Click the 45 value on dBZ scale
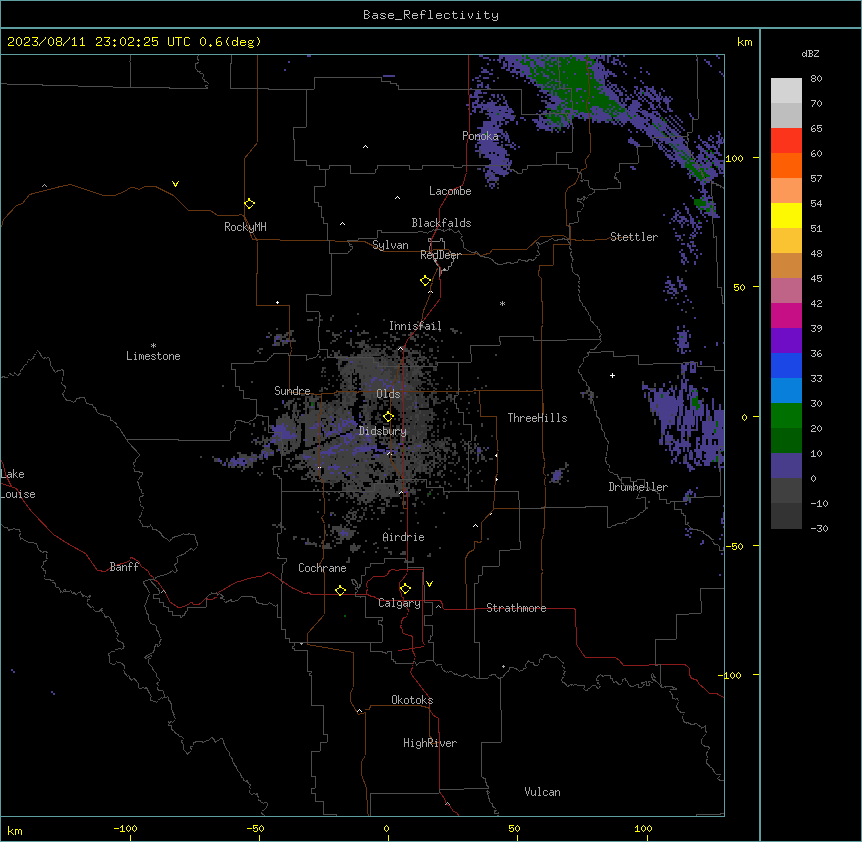 [816, 279]
